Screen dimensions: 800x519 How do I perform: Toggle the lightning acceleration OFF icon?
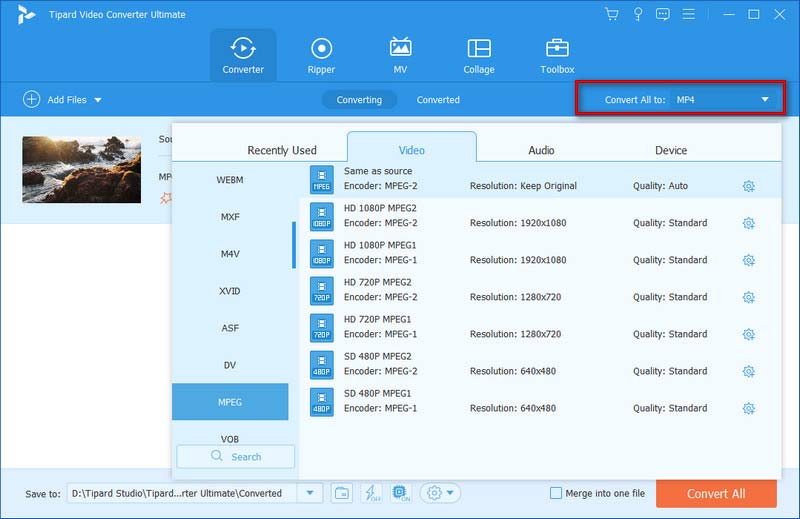coord(371,493)
